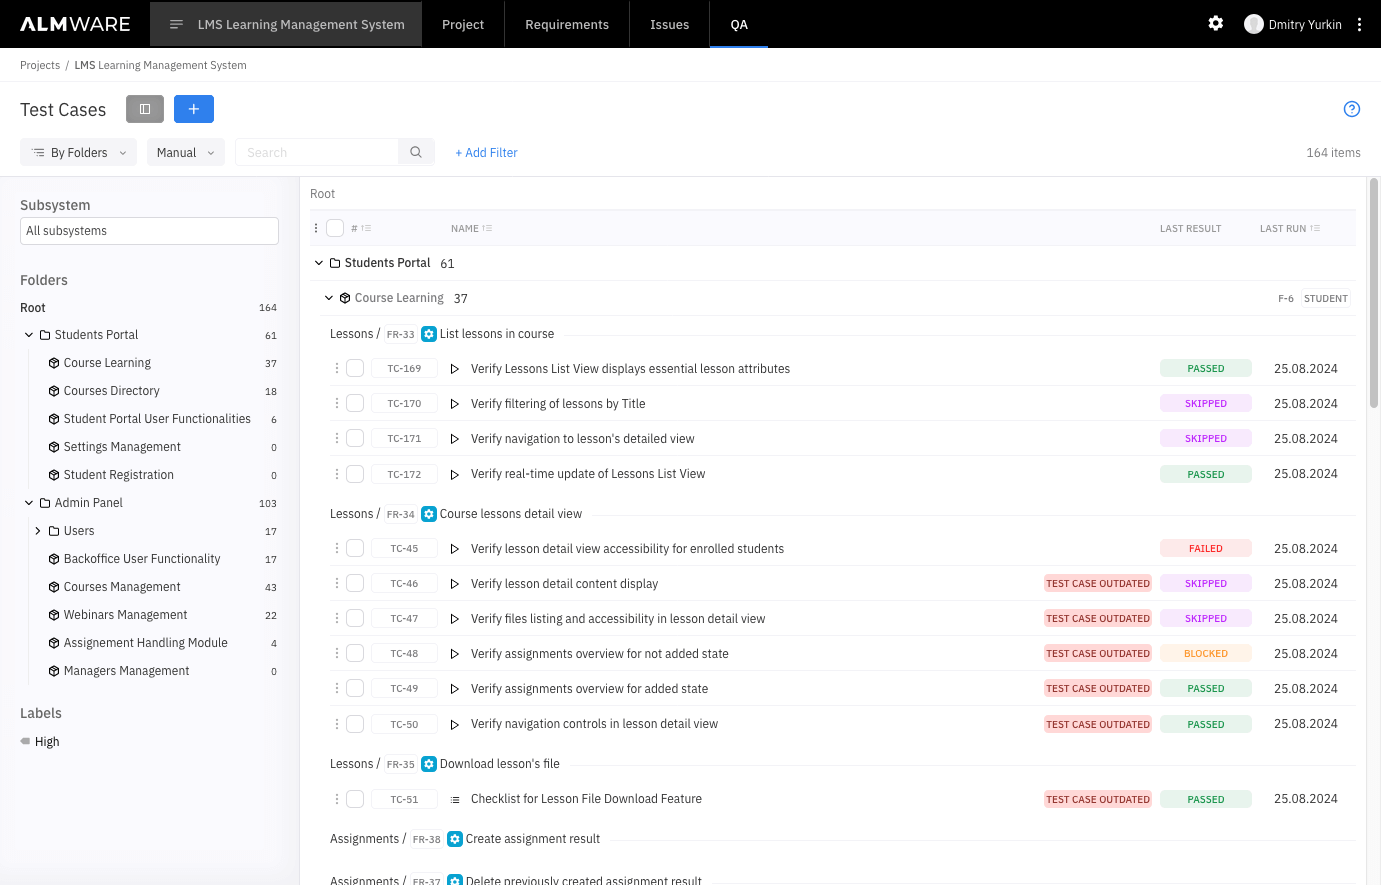Click requirement icon next to Download lesson's file
This screenshot has height=885, width=1381.
pyautogui.click(x=429, y=764)
